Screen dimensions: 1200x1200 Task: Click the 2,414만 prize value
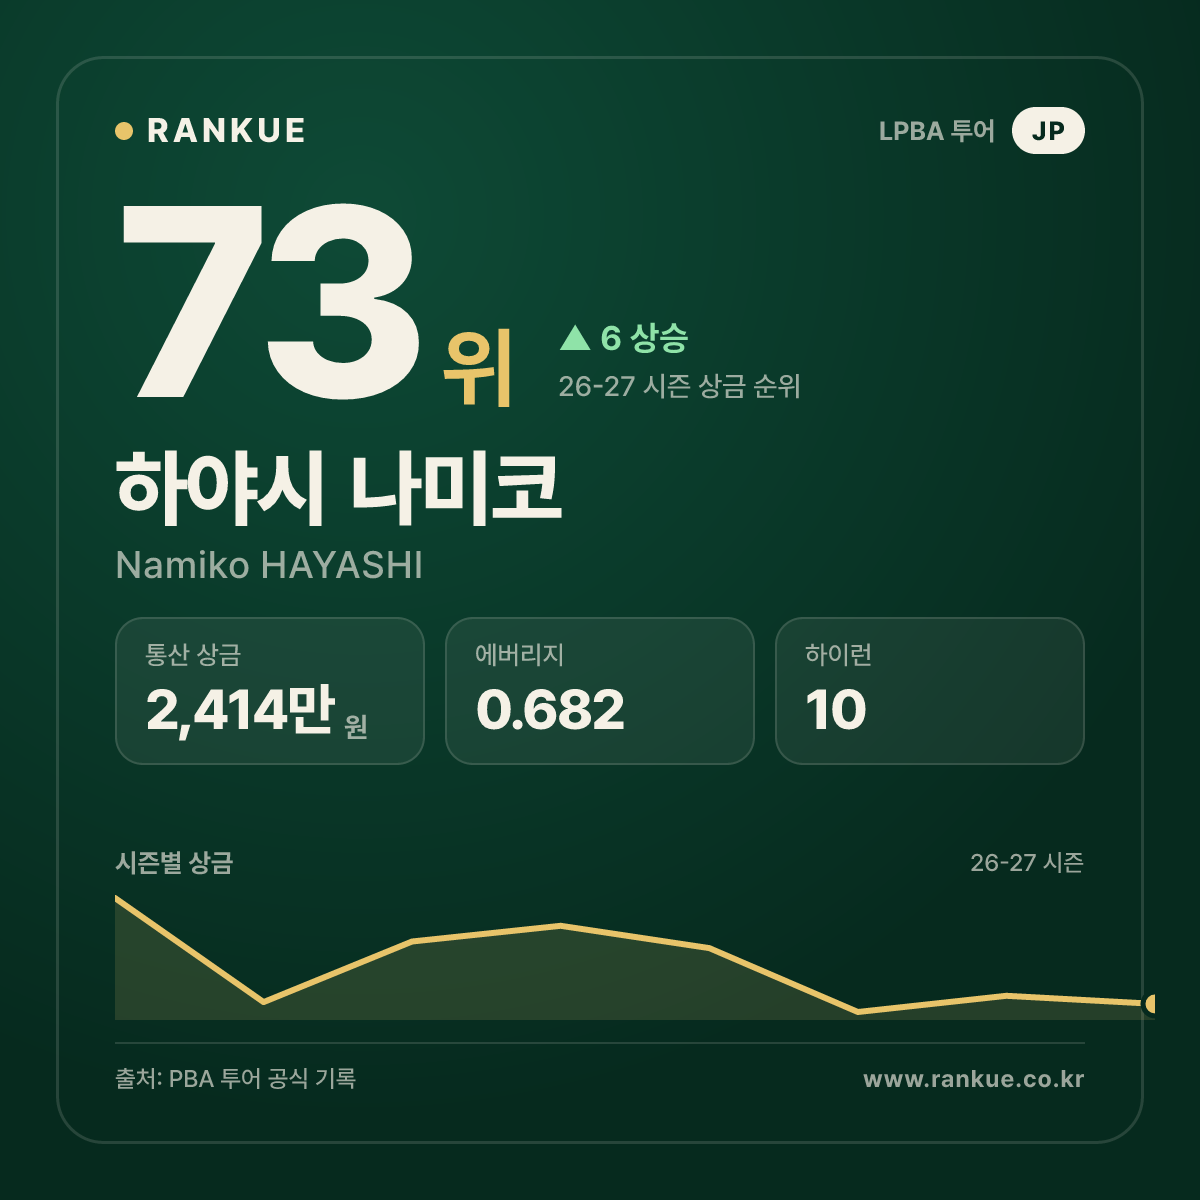coord(240,710)
